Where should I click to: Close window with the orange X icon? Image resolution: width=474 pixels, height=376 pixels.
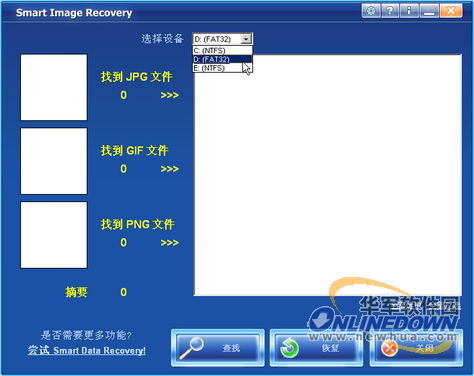[451, 11]
